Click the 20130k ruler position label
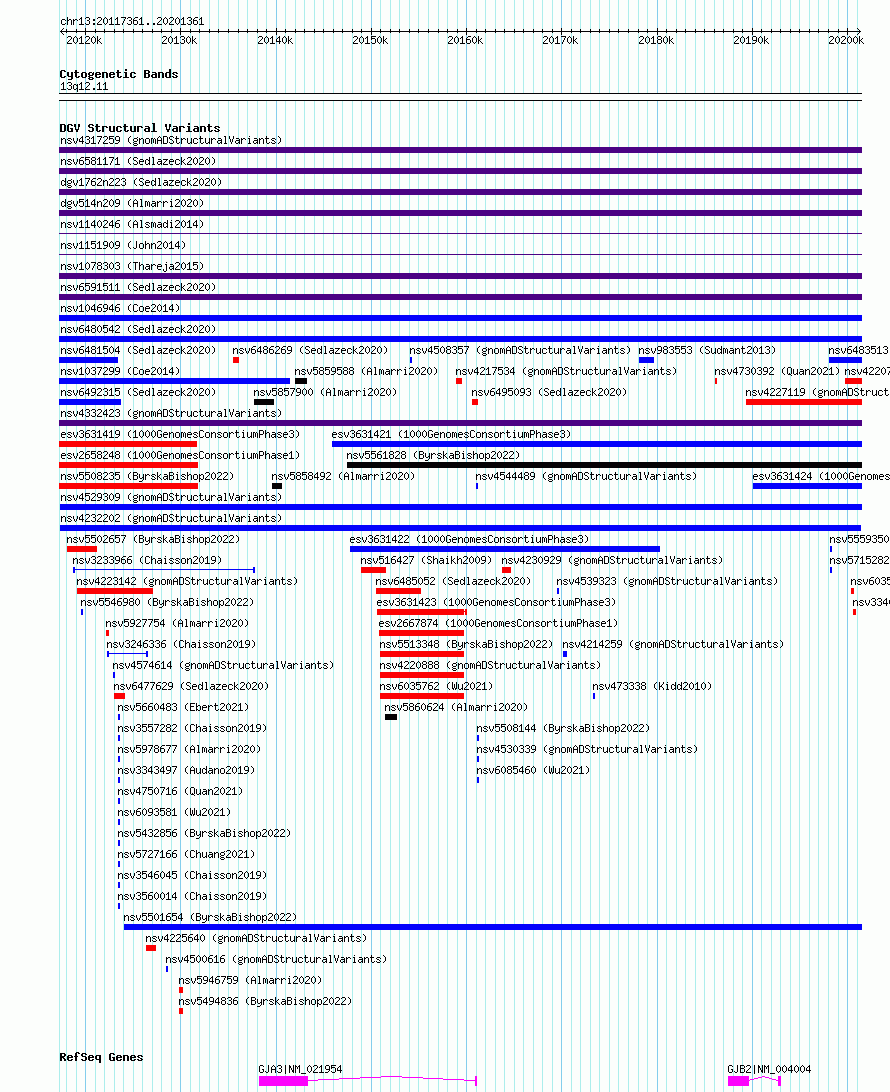Screen dimensions: 890x1092 (x=179, y=40)
